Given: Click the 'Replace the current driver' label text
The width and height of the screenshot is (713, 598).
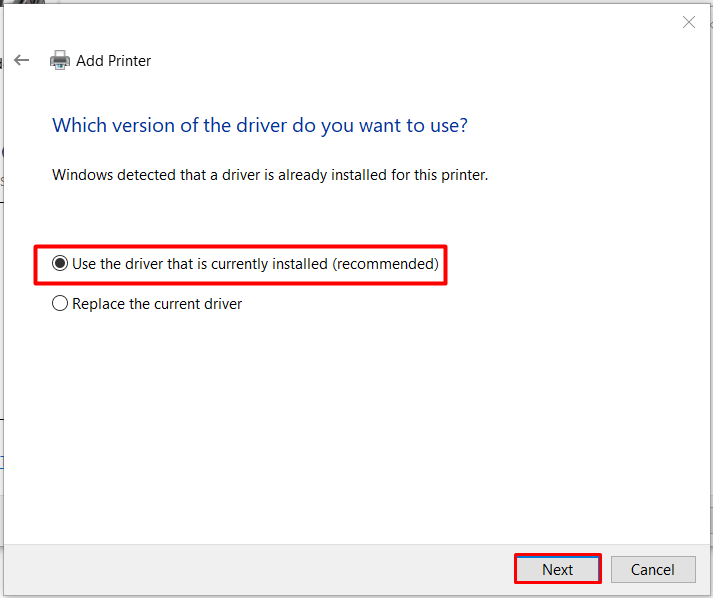Looking at the screenshot, I should coord(157,303).
